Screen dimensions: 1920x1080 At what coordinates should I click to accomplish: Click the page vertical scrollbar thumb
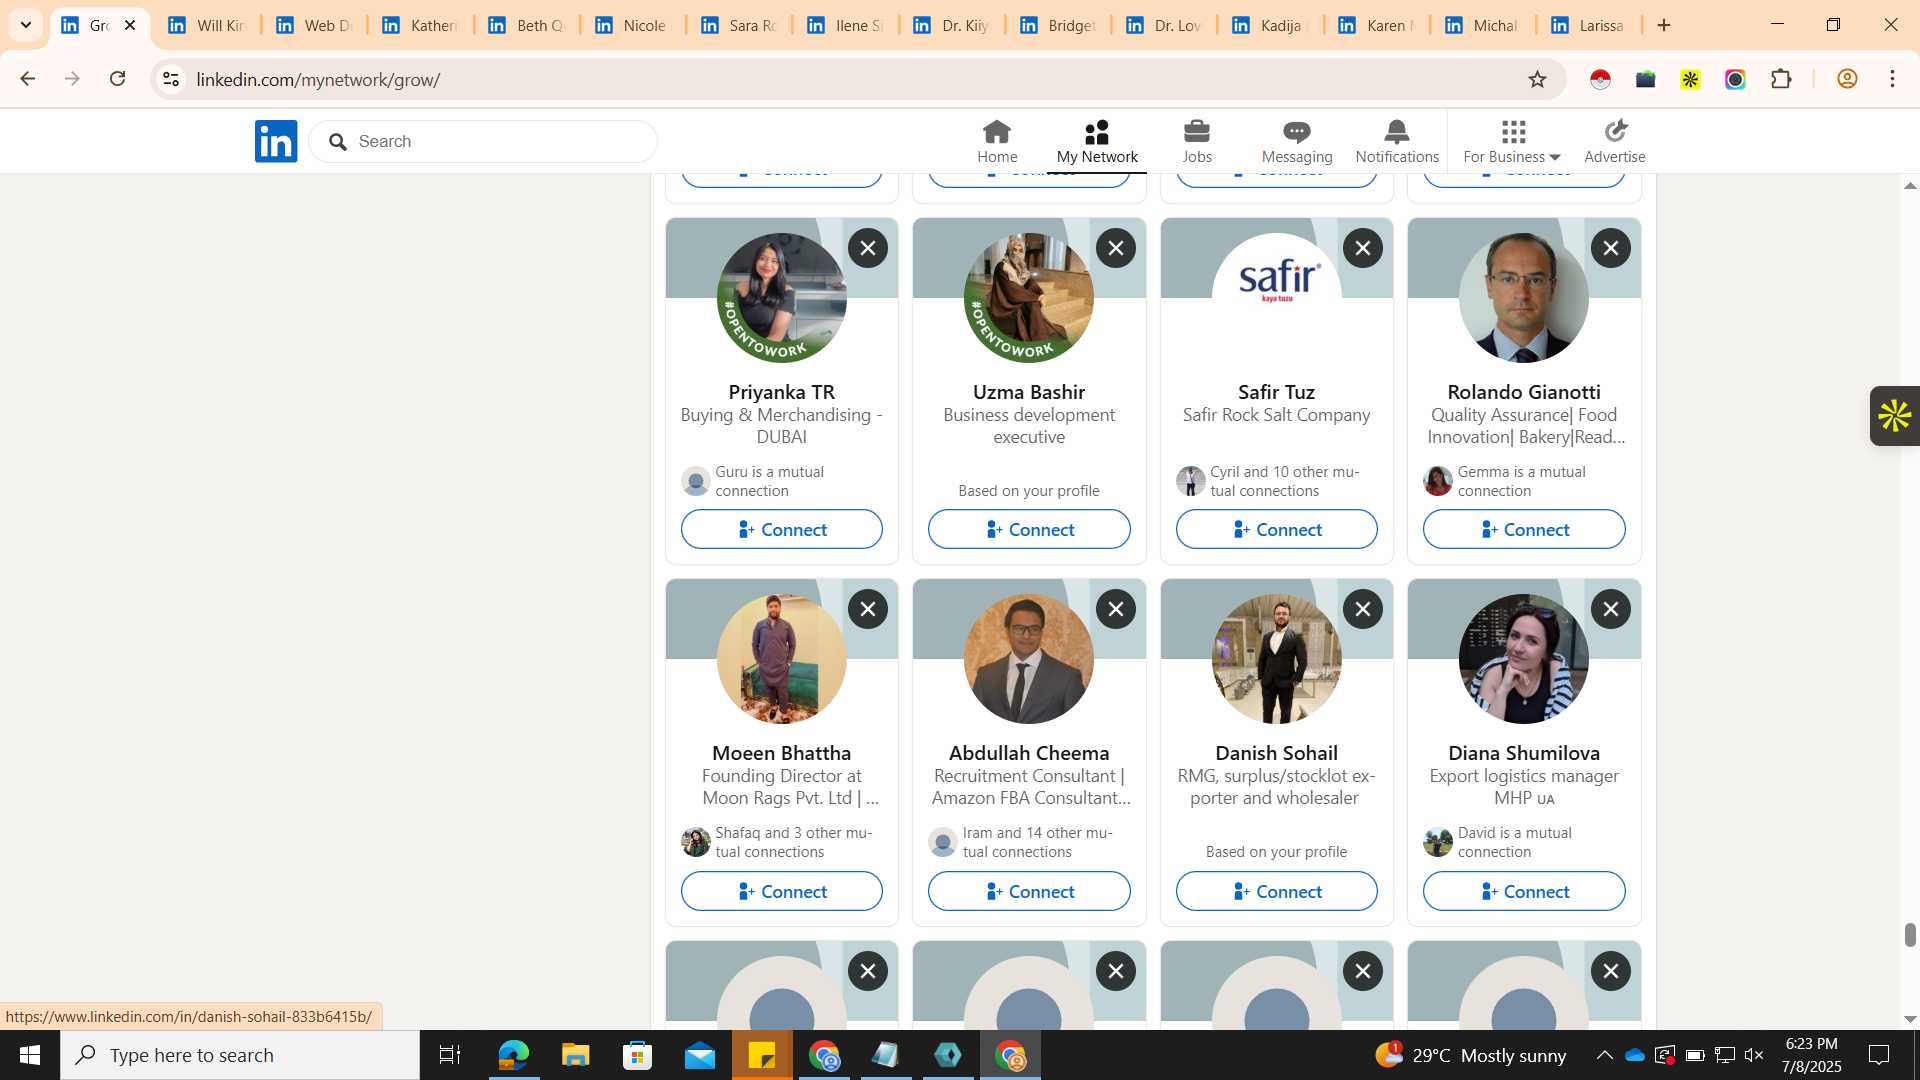(1910, 935)
